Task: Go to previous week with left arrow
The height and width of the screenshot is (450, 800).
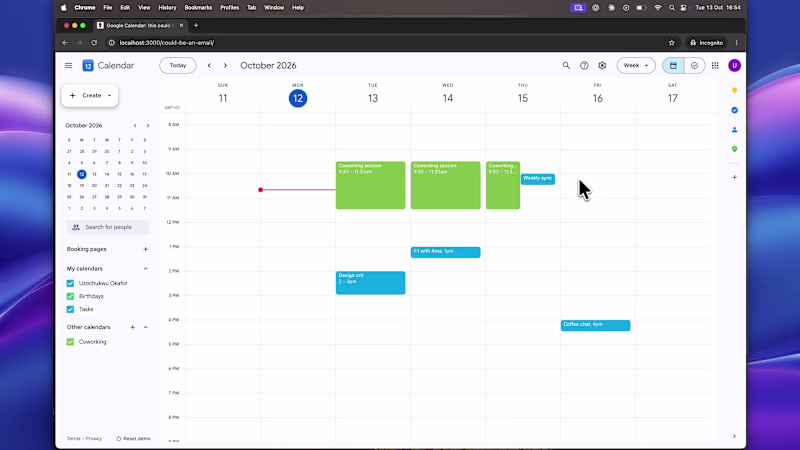Action: 209,65
